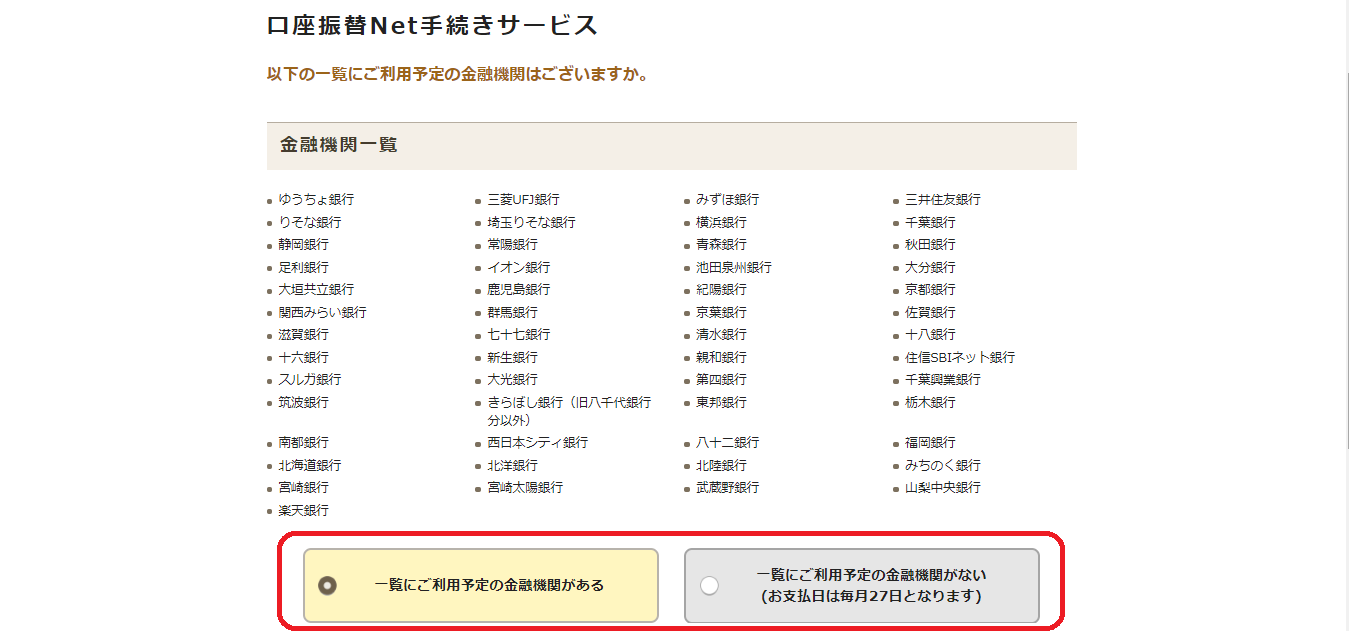Click the '八十二銀行' list entry
The height and width of the screenshot is (631, 1349).
pyautogui.click(x=727, y=442)
